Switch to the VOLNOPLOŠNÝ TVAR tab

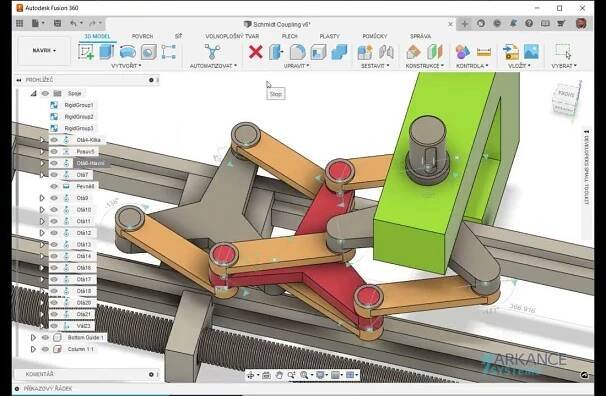(232, 36)
